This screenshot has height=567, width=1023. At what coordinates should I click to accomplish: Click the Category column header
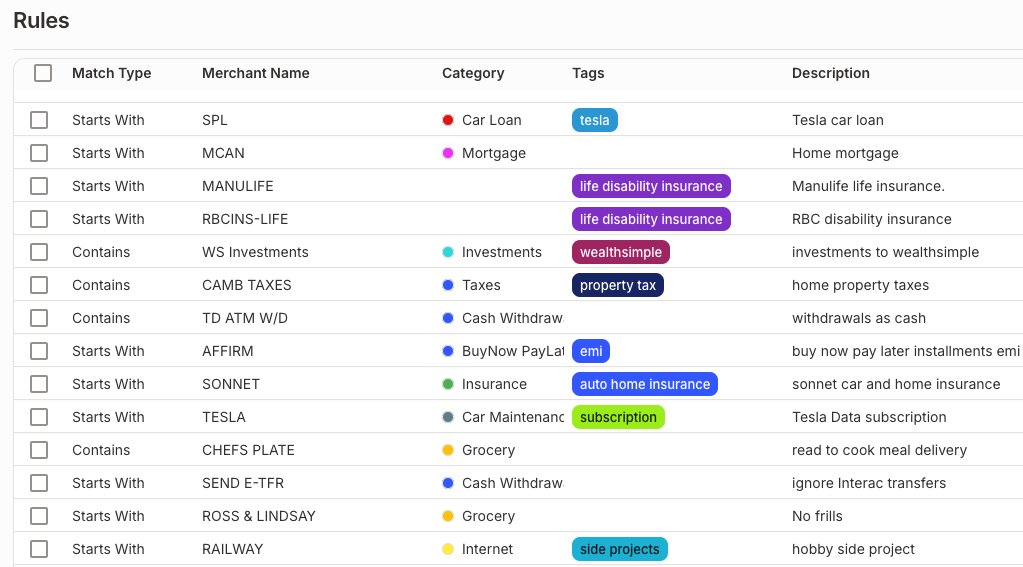(x=473, y=73)
